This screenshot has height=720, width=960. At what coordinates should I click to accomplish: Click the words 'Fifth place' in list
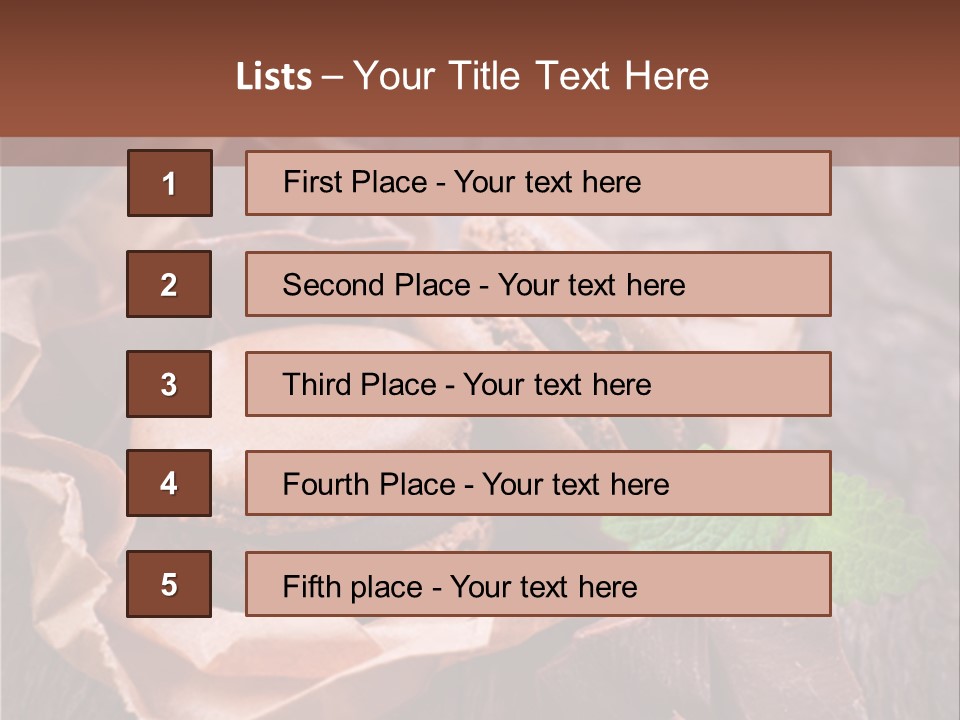pos(353,587)
